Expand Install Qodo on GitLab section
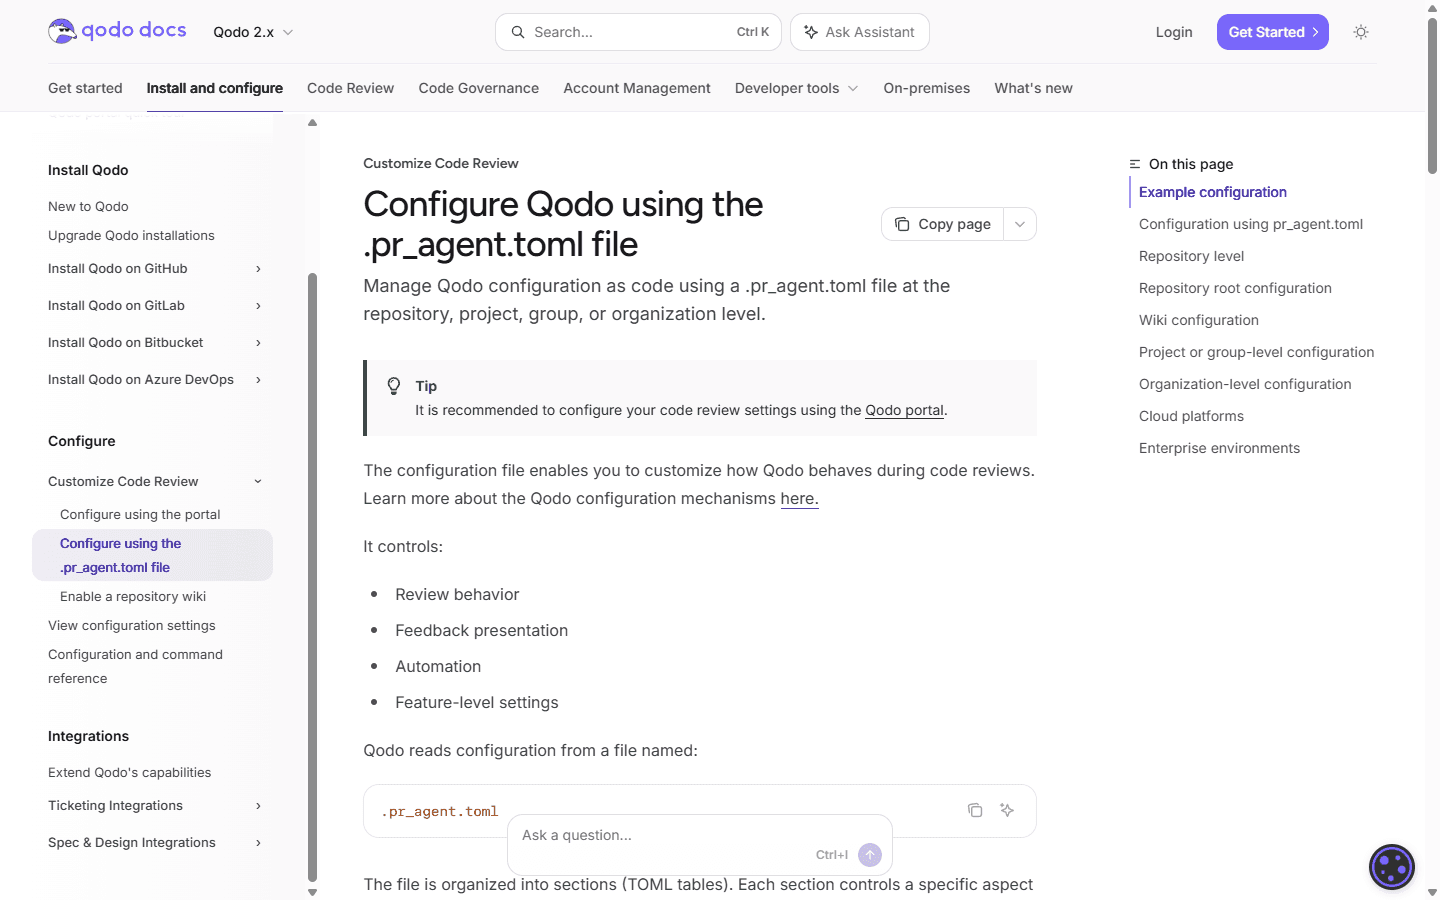This screenshot has width=1440, height=900. [x=258, y=306]
